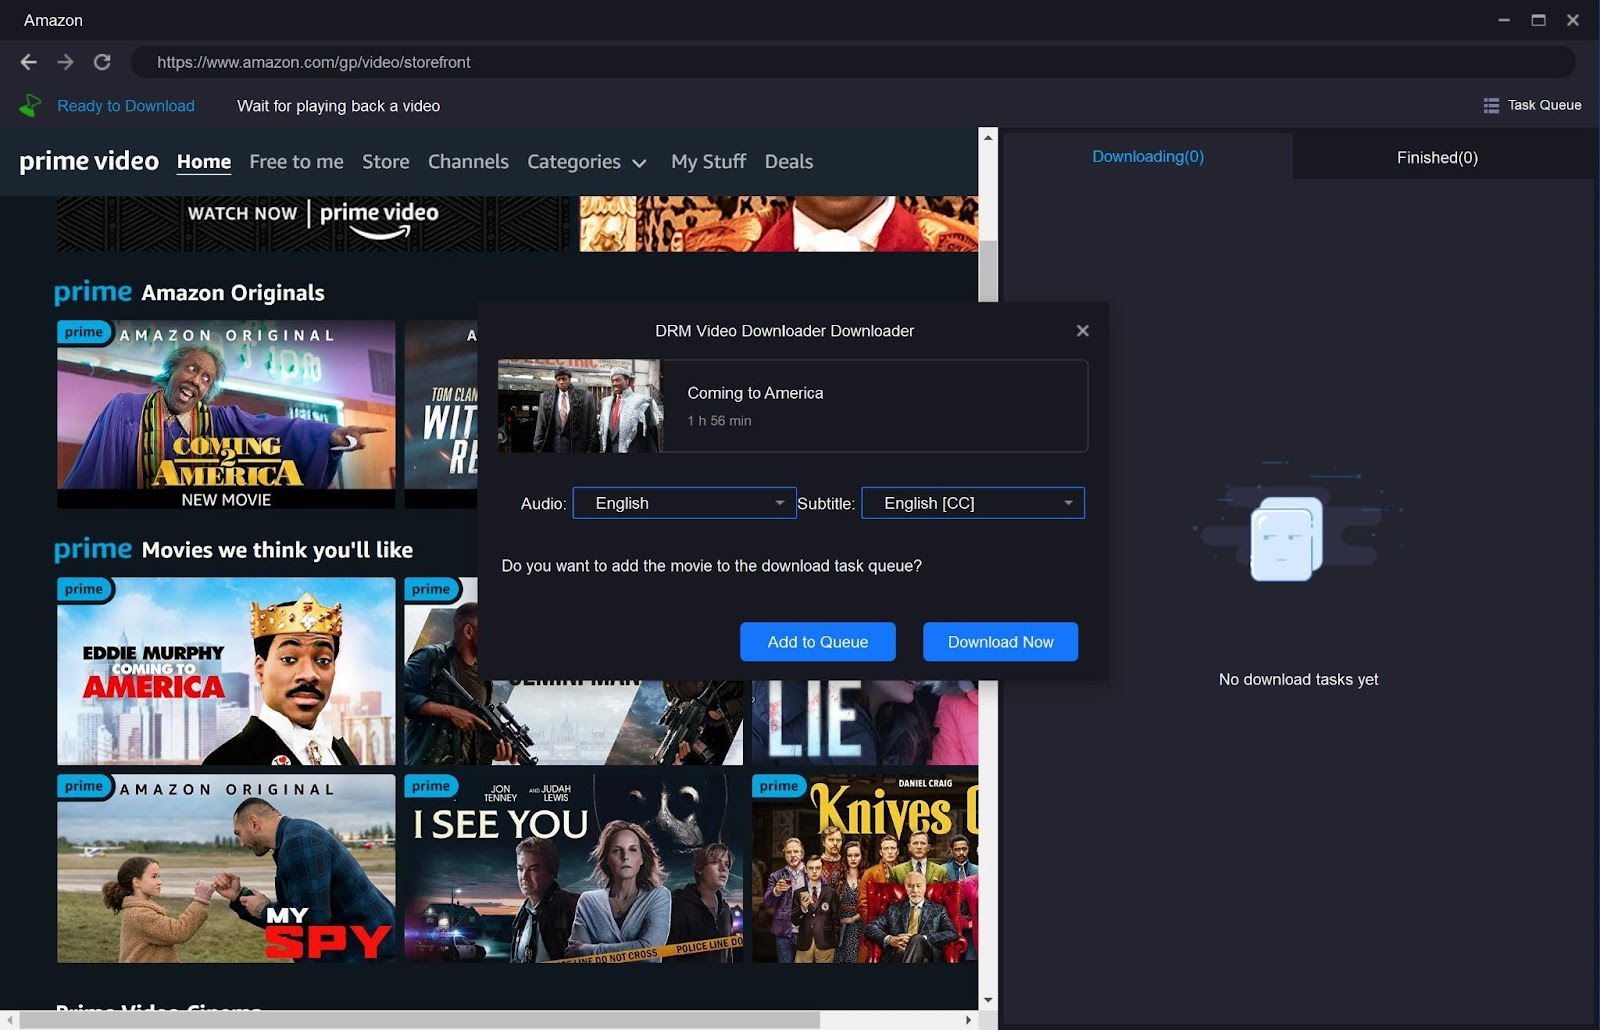Go forward using the browser forward arrow

65,62
